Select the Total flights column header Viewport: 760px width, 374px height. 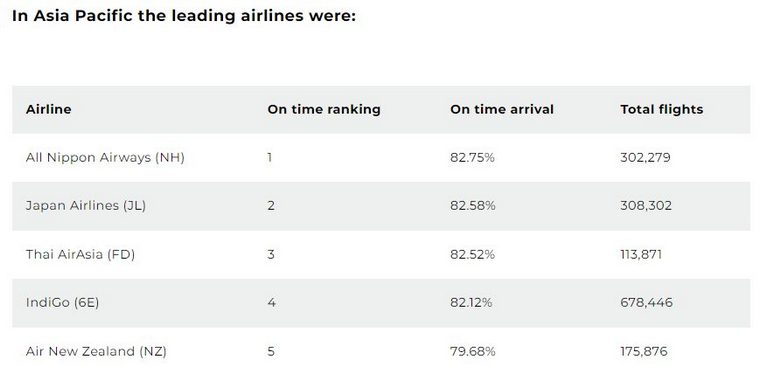662,109
